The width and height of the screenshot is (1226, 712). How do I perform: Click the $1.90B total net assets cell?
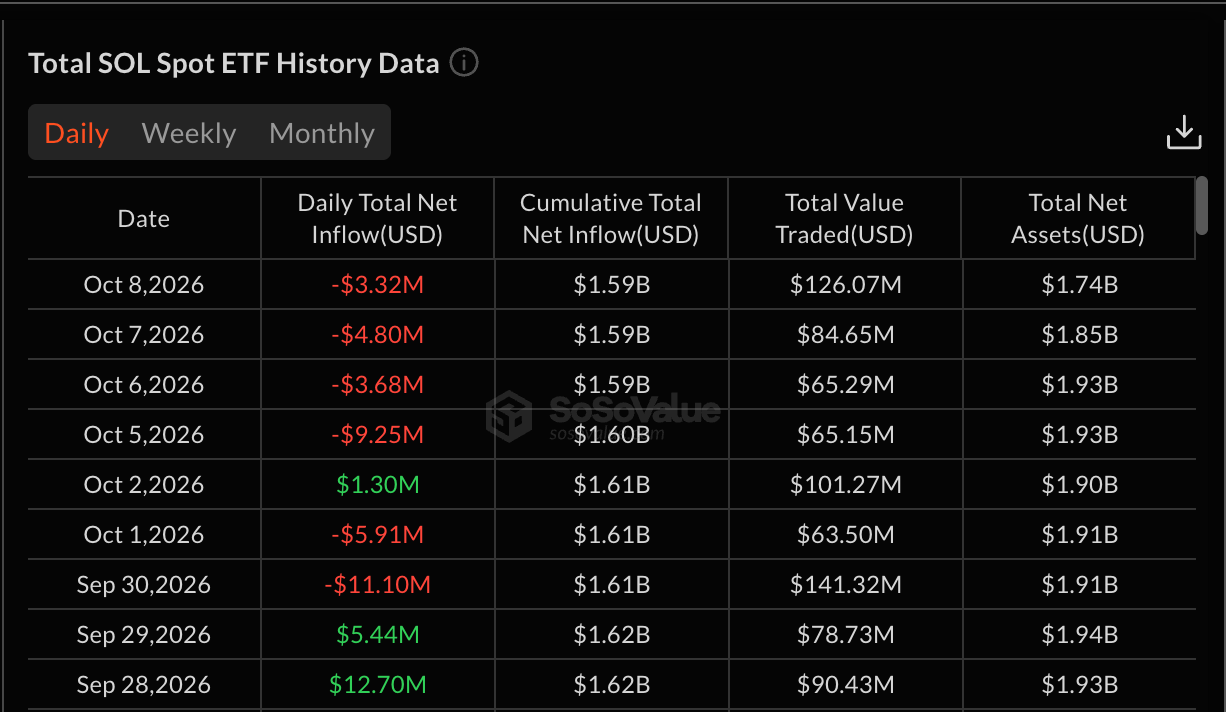(1080, 485)
